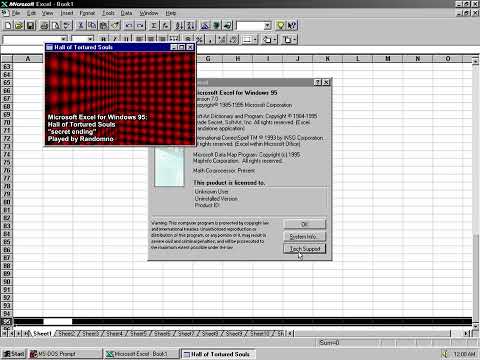The width and height of the screenshot is (480, 360).
Task: Expand the Font Color palette arrow
Action: point(295,40)
